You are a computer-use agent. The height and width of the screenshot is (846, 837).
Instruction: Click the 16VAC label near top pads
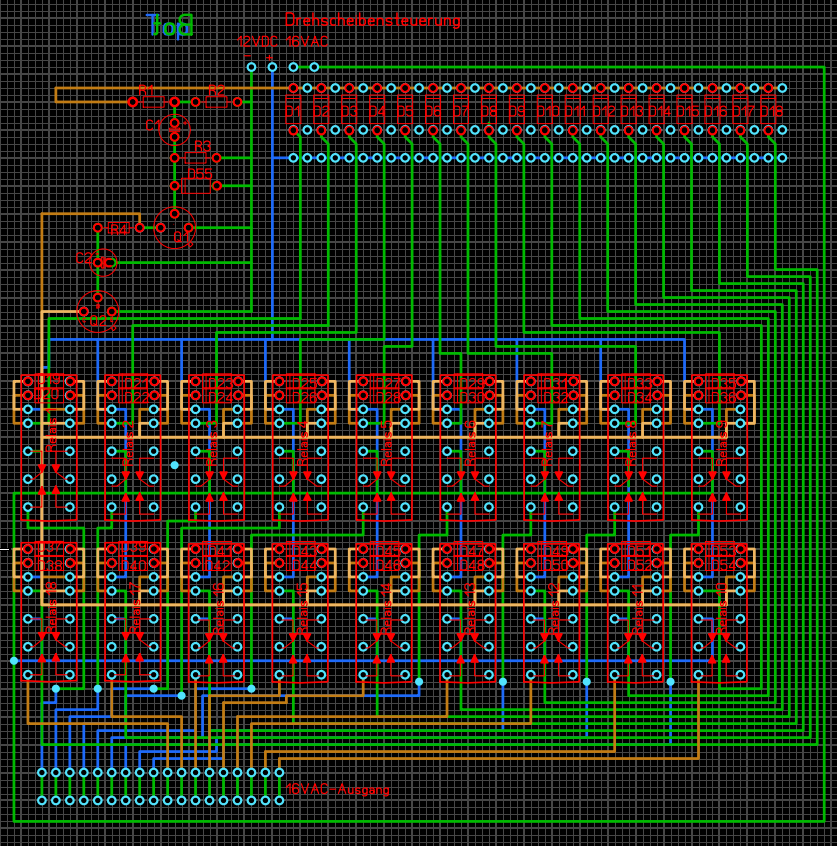point(307,42)
